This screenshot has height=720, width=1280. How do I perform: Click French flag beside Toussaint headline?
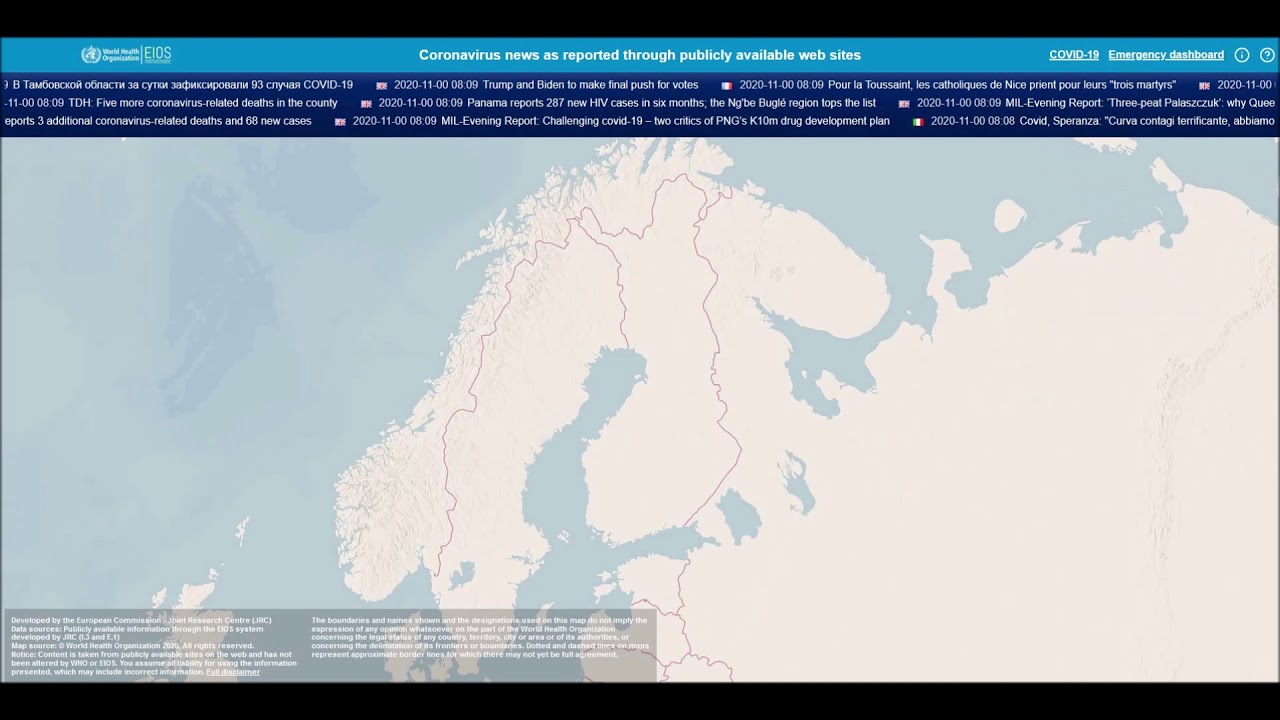[x=727, y=86]
